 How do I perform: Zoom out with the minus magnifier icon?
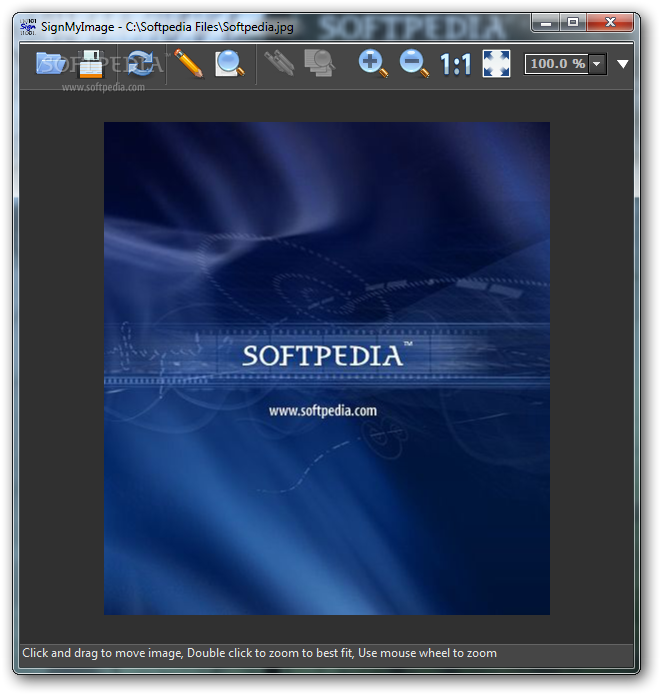(414, 63)
